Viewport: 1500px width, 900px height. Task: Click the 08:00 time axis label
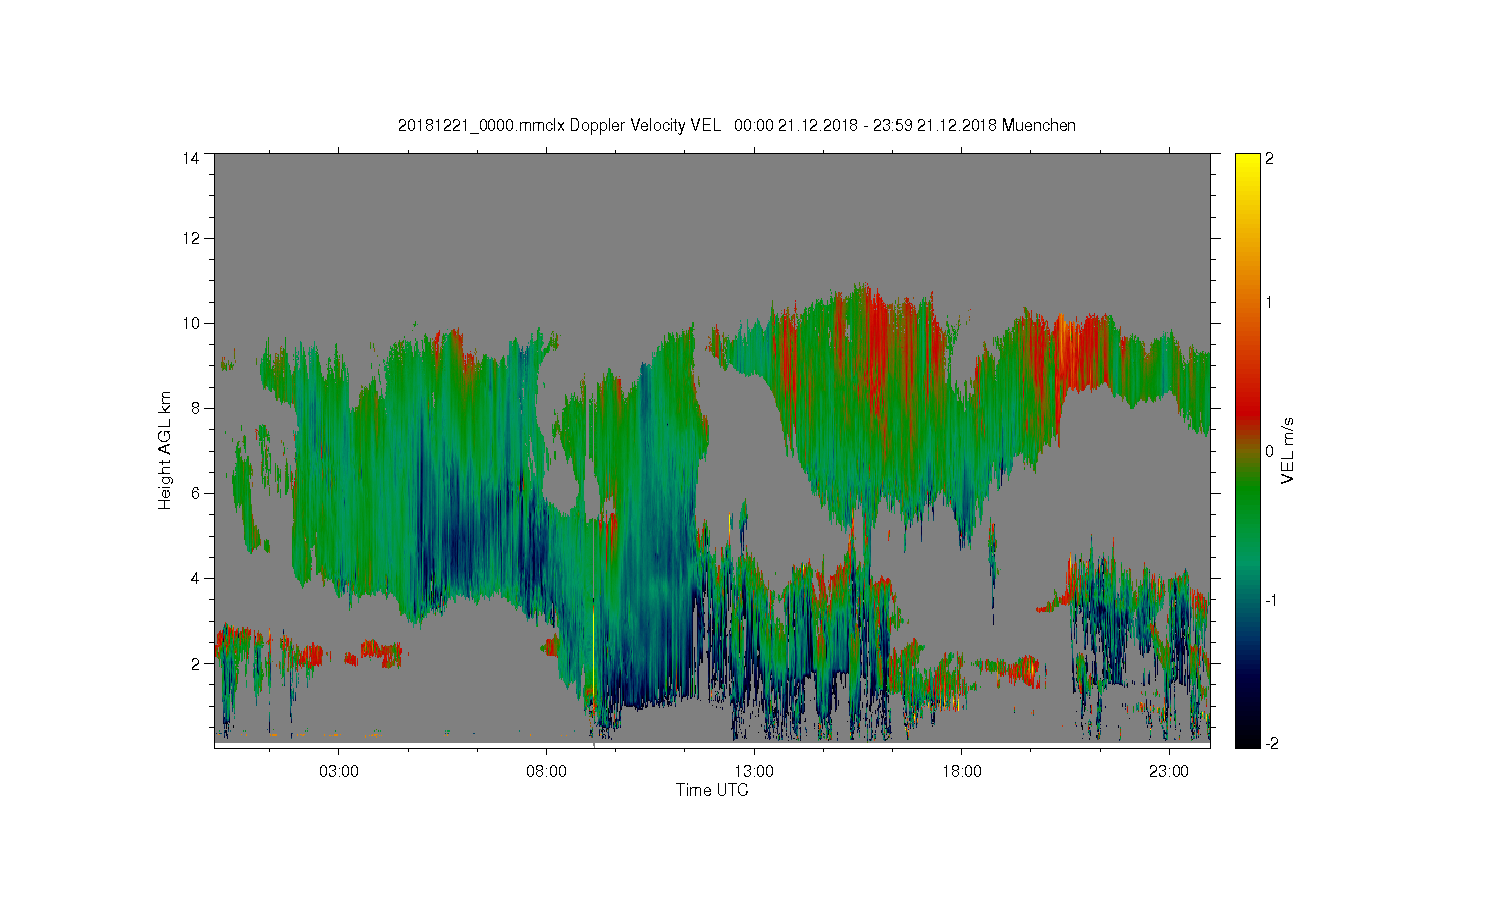[x=546, y=772]
